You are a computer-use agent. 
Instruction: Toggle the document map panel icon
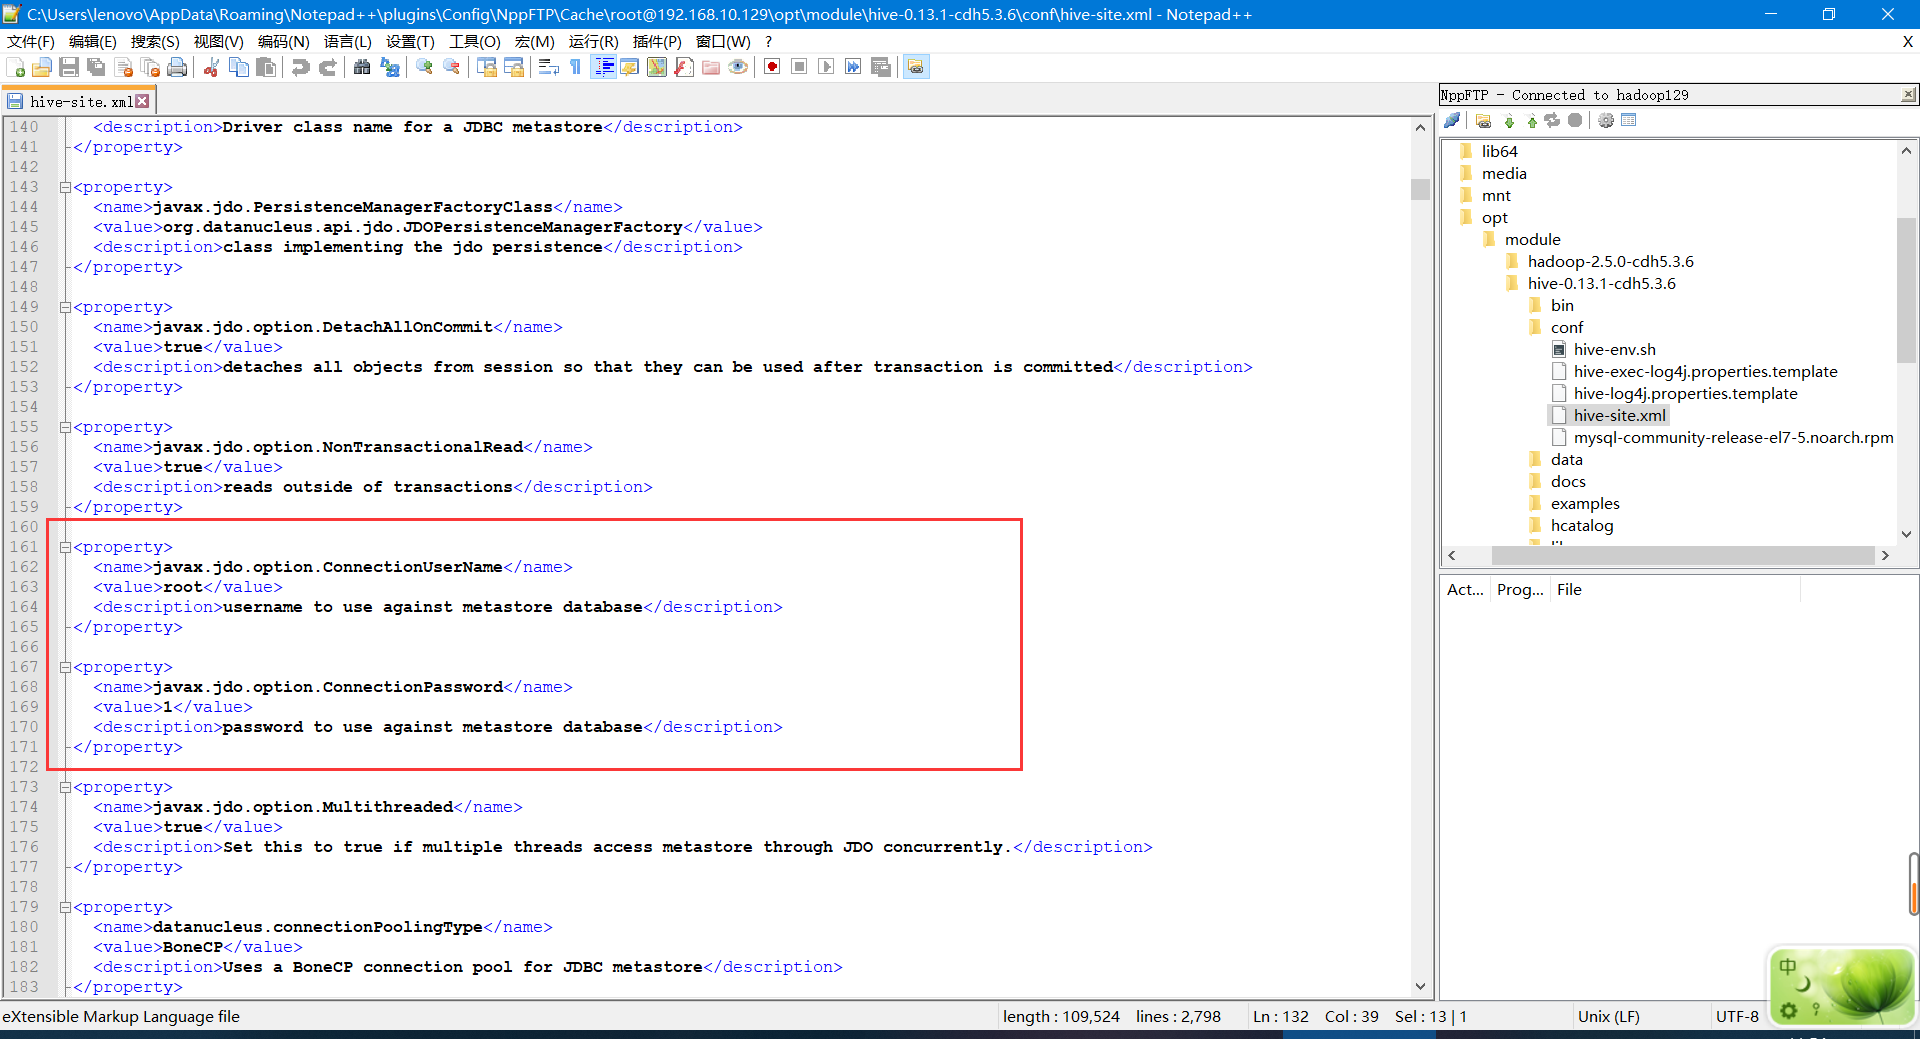(x=657, y=67)
